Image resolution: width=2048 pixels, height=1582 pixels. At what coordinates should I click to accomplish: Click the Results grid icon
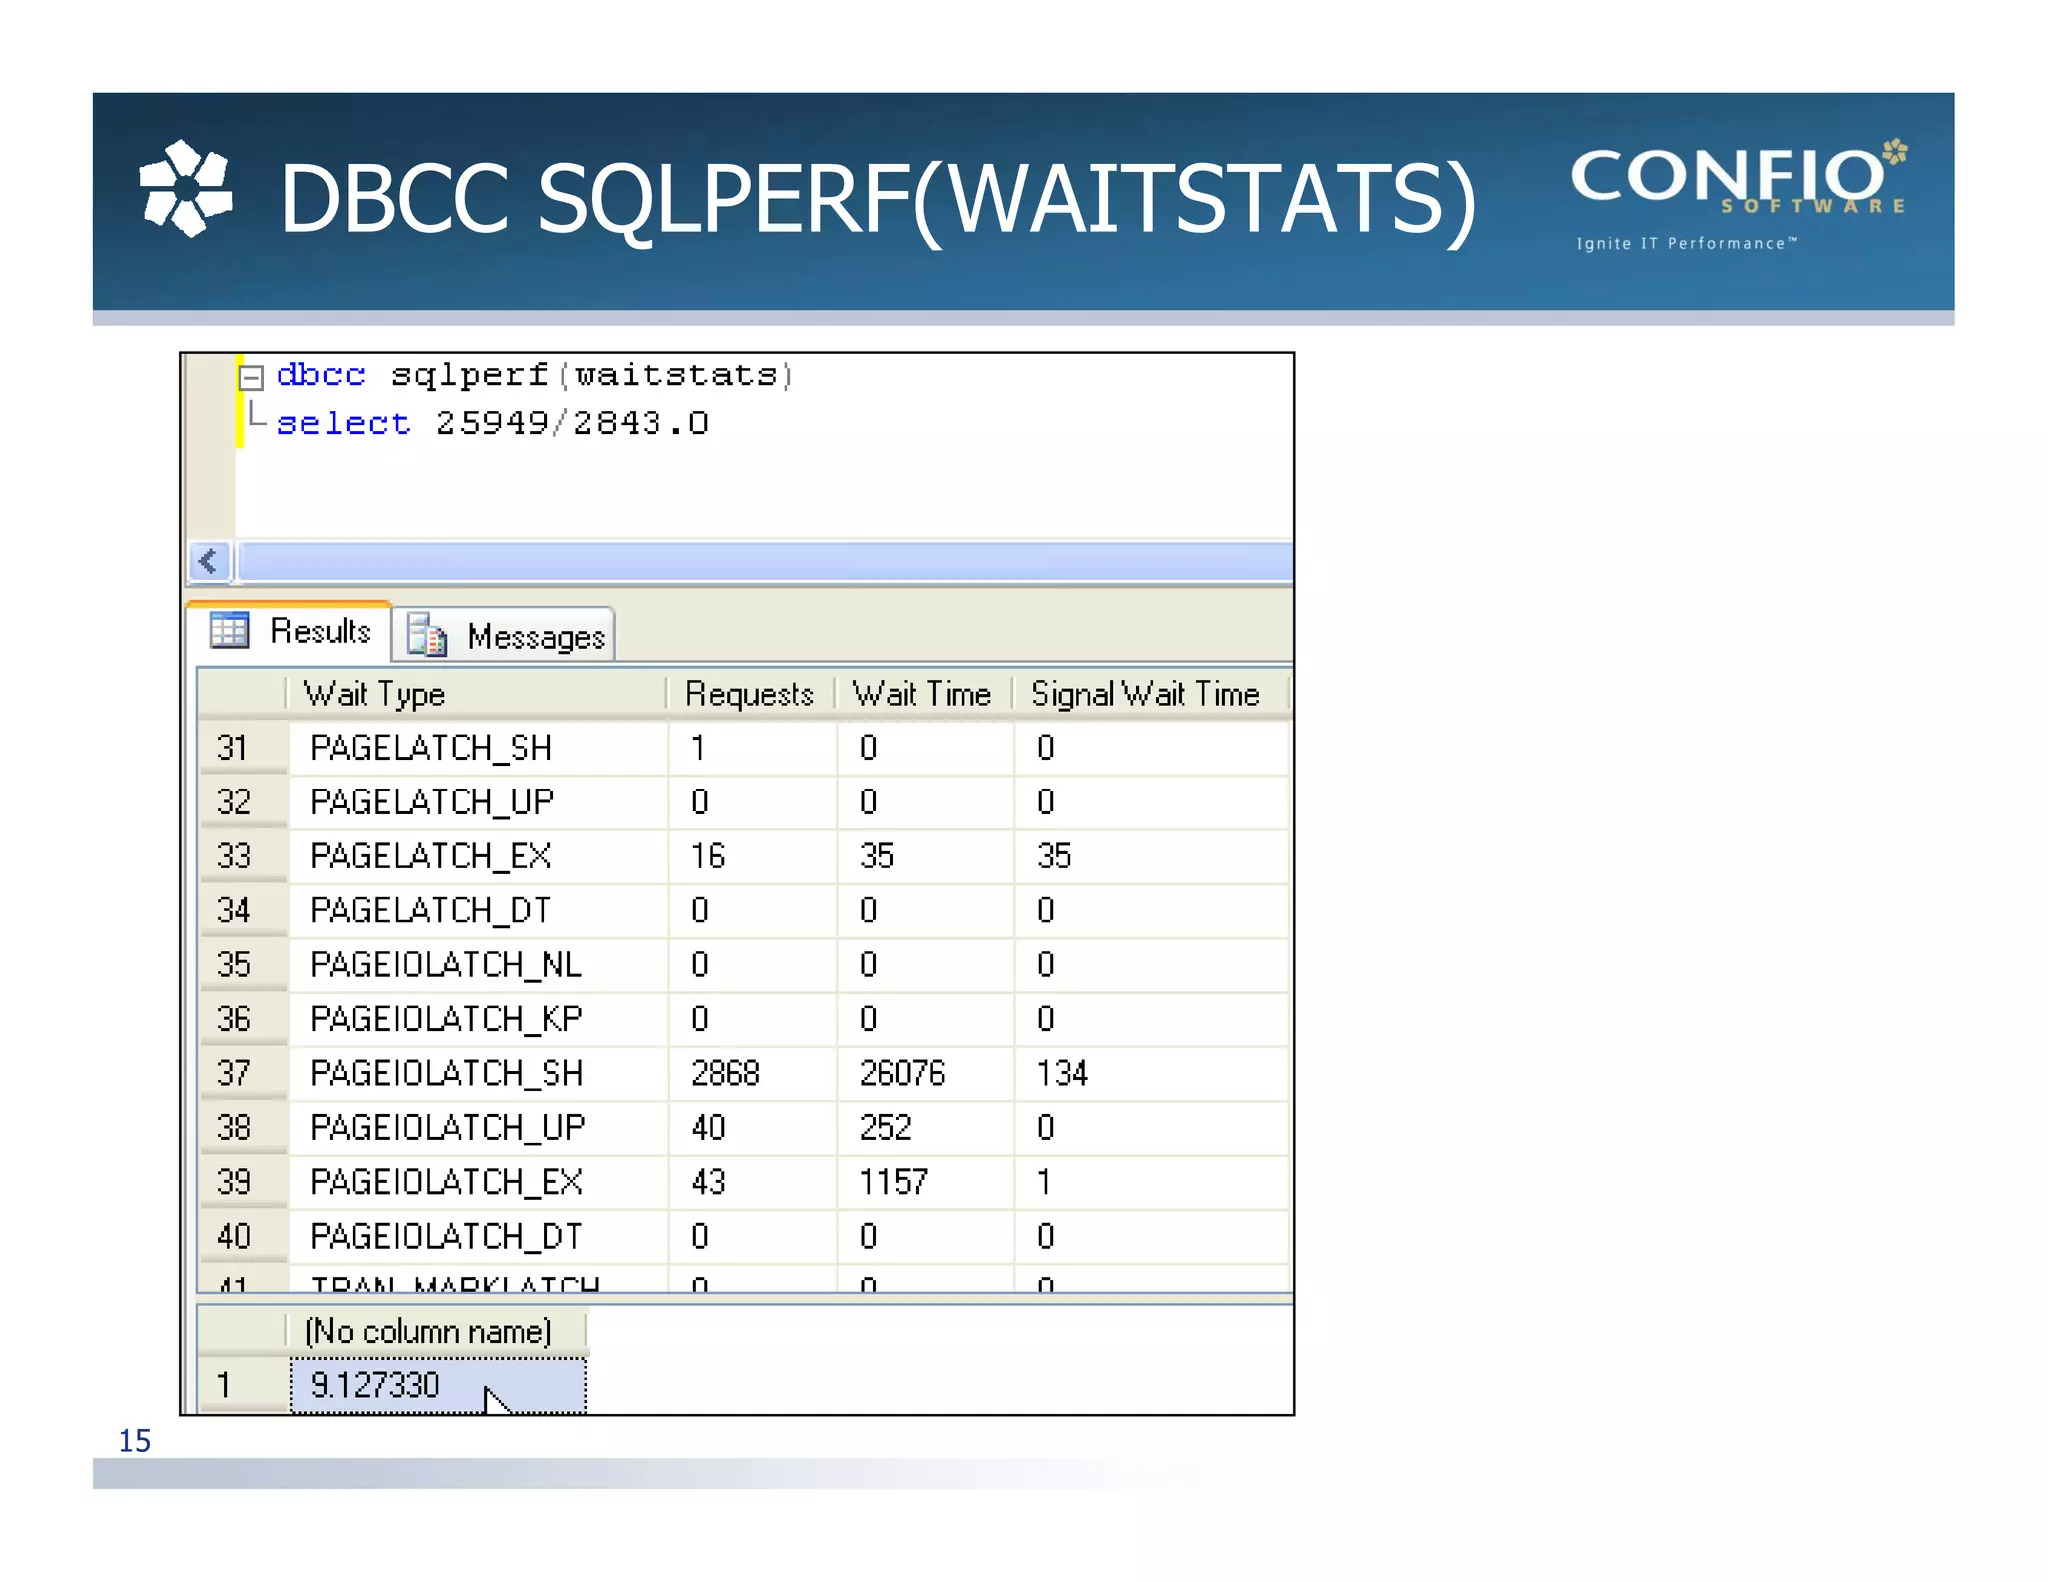[229, 630]
